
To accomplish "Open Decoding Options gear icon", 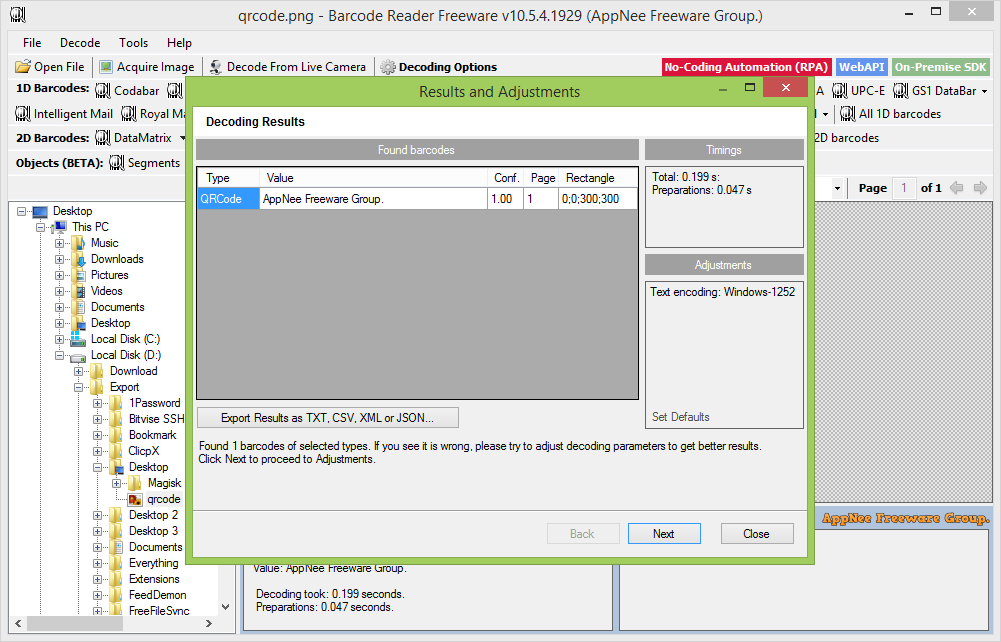I will click(x=388, y=66).
